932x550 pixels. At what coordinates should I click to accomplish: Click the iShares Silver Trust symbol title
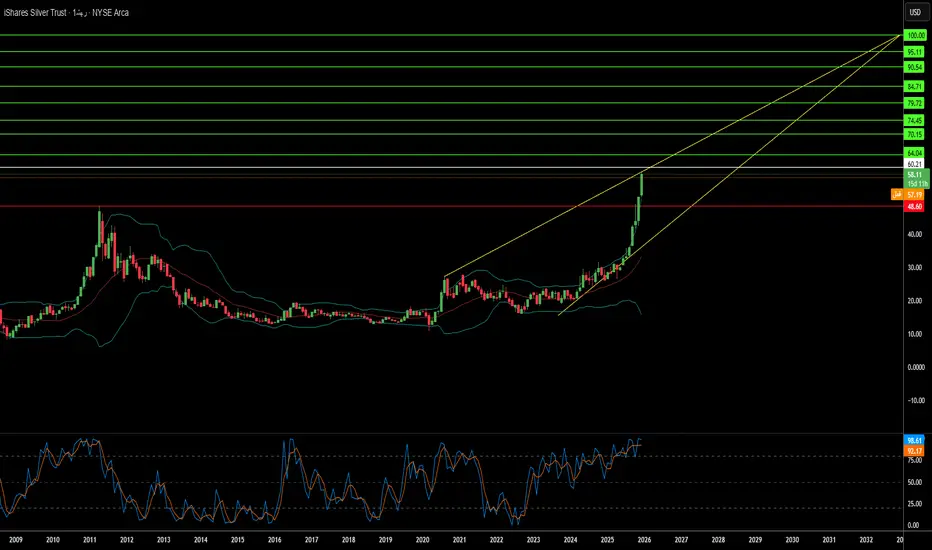point(35,12)
